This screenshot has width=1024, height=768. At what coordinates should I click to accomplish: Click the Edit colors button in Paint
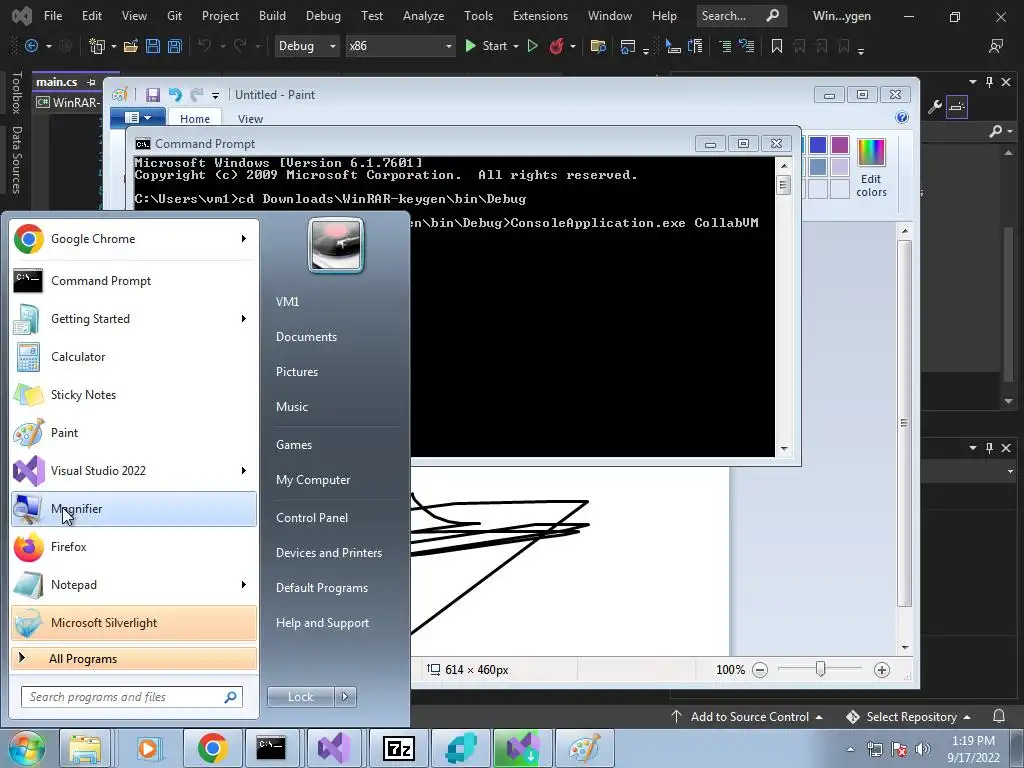tap(871, 168)
